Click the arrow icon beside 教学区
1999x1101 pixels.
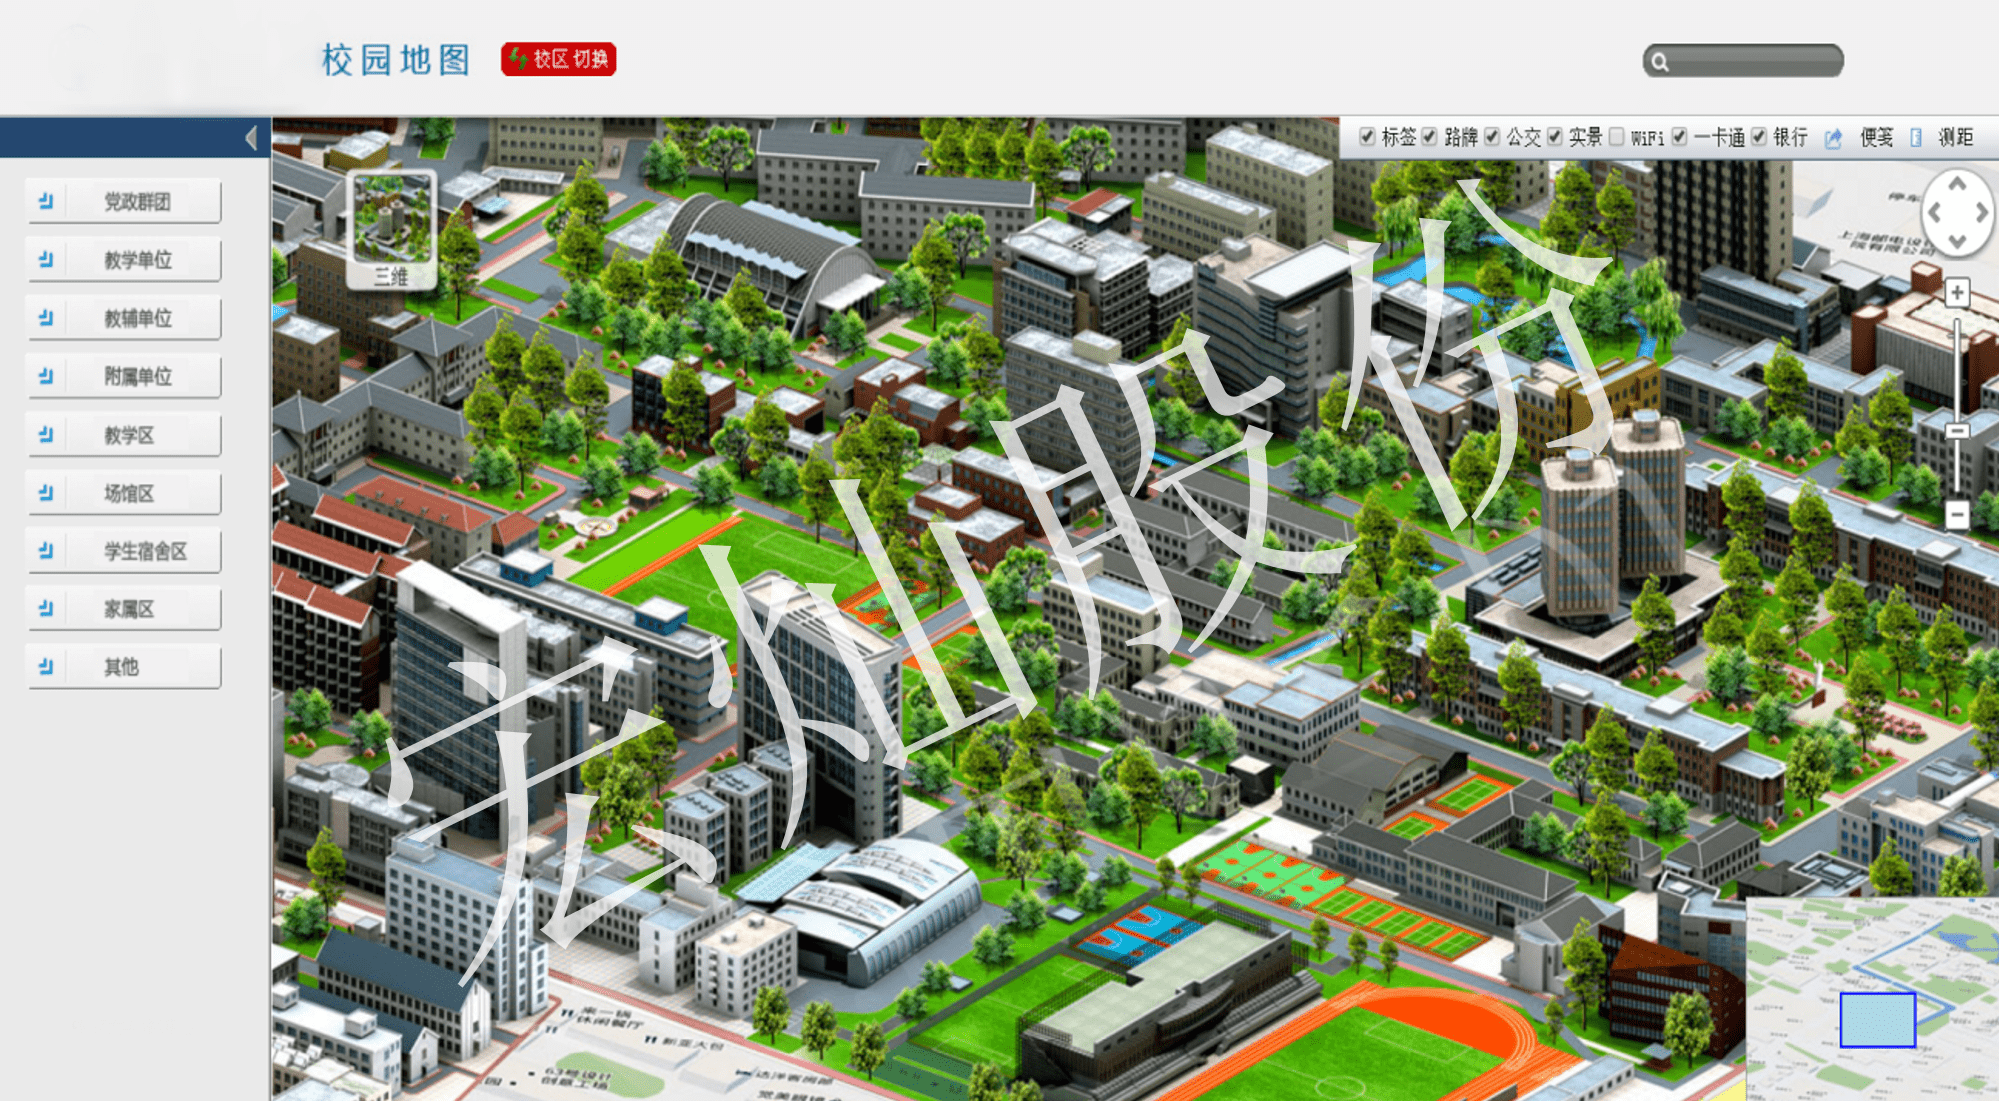[x=46, y=434]
